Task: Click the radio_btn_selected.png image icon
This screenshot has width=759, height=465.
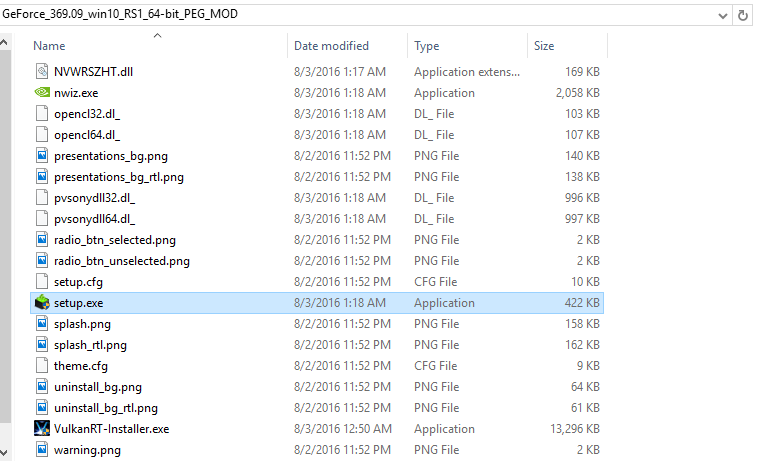Action: (42, 240)
